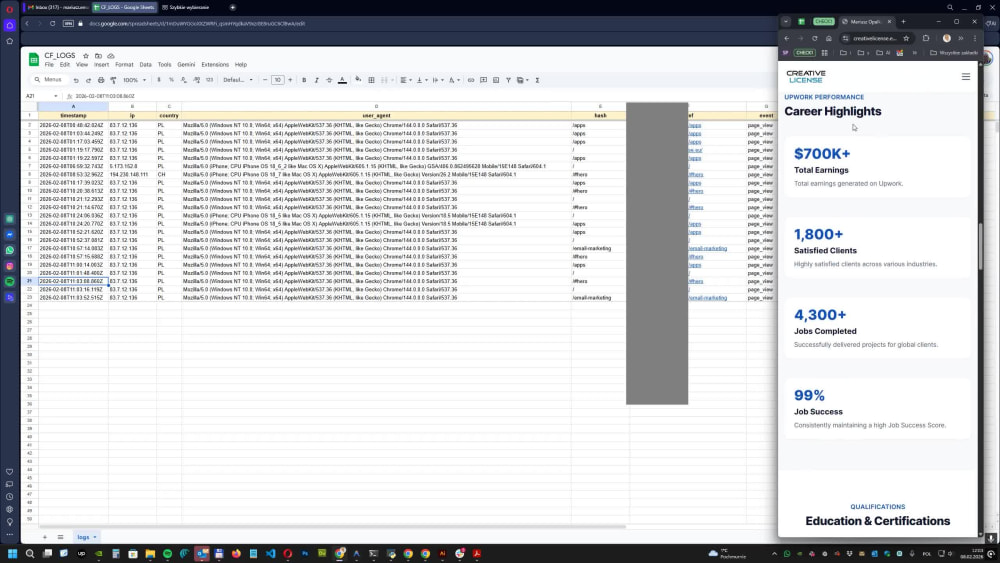The height and width of the screenshot is (563, 1000).
Task: Open VS Code from the taskbar
Action: pyautogui.click(x=271, y=553)
